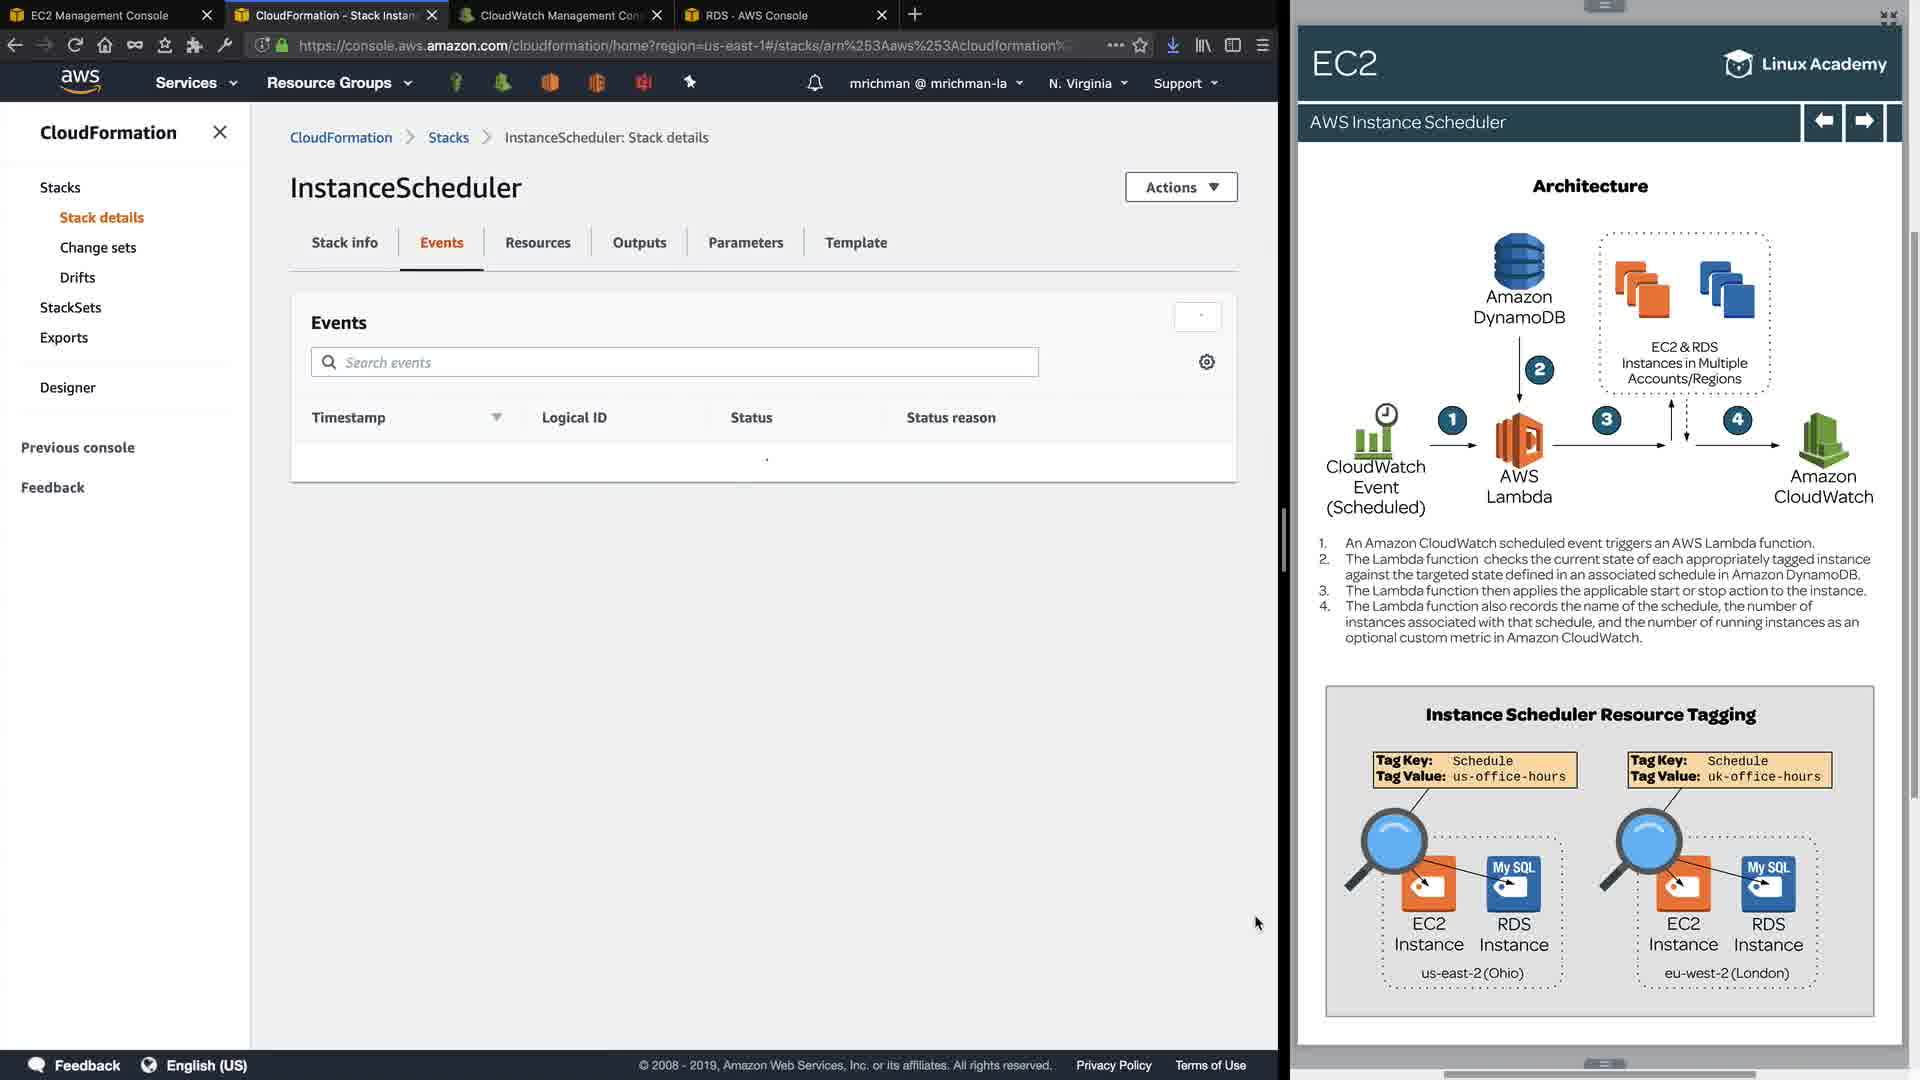Image resolution: width=1920 pixels, height=1080 pixels.
Task: Click the pin shortcuts icon in AWS navbar
Action: coord(690,82)
